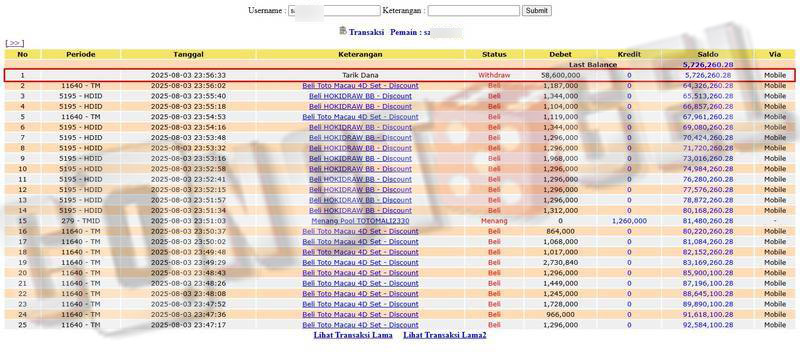Open Beli Toto Macau 4D Set link in row 16
Image resolution: width=800 pixels, height=360 pixels.
[x=360, y=232]
